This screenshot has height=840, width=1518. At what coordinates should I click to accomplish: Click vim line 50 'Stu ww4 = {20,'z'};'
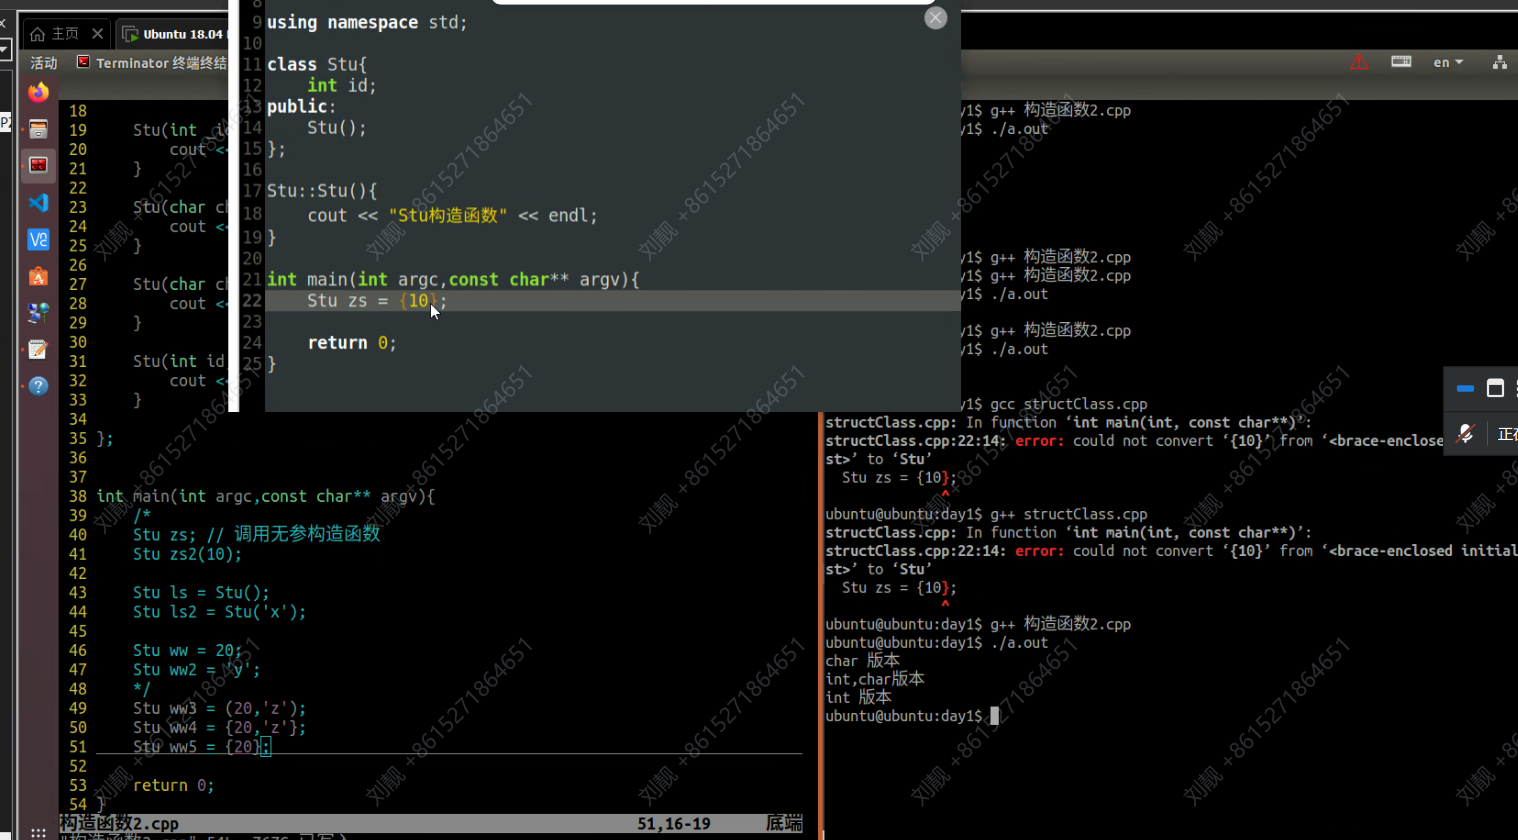pos(219,727)
